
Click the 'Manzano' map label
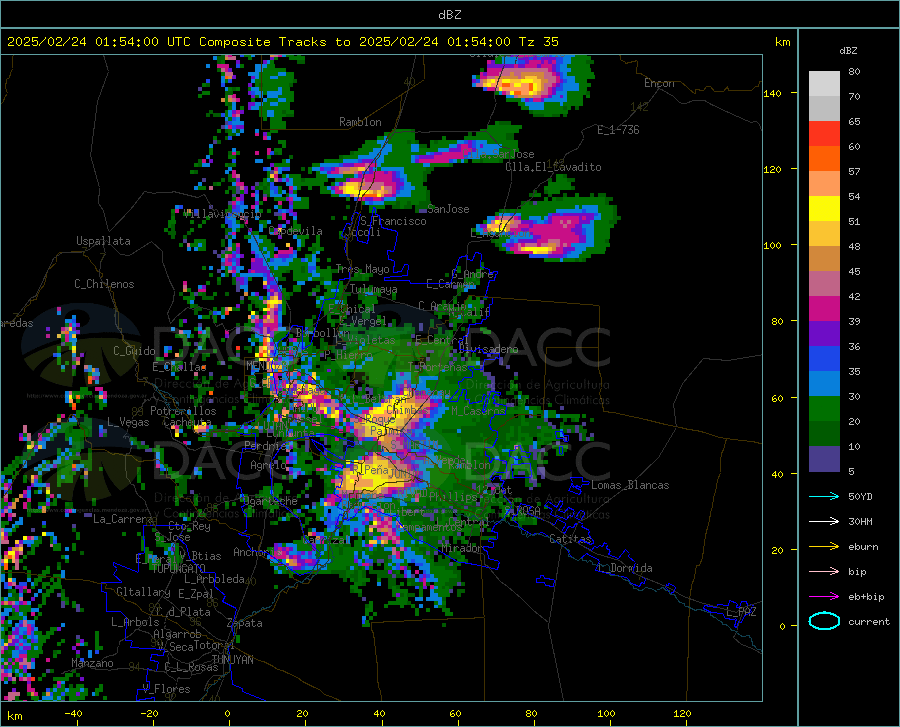(92, 663)
